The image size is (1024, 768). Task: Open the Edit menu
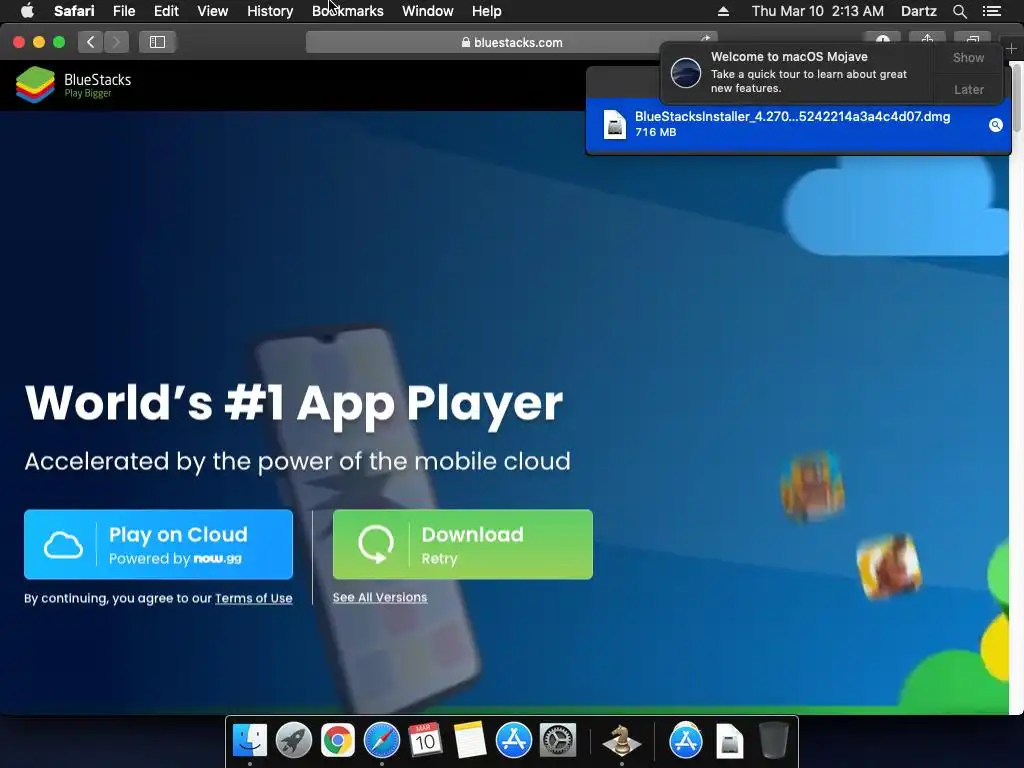[166, 11]
